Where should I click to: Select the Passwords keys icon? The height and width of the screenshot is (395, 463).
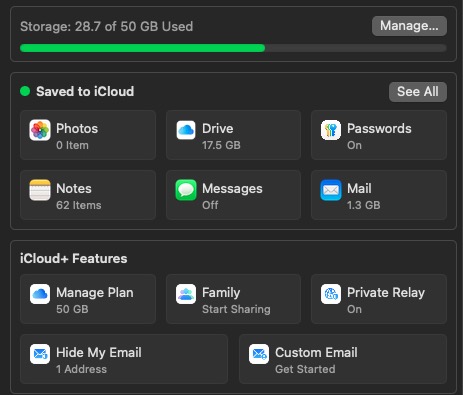[331, 130]
